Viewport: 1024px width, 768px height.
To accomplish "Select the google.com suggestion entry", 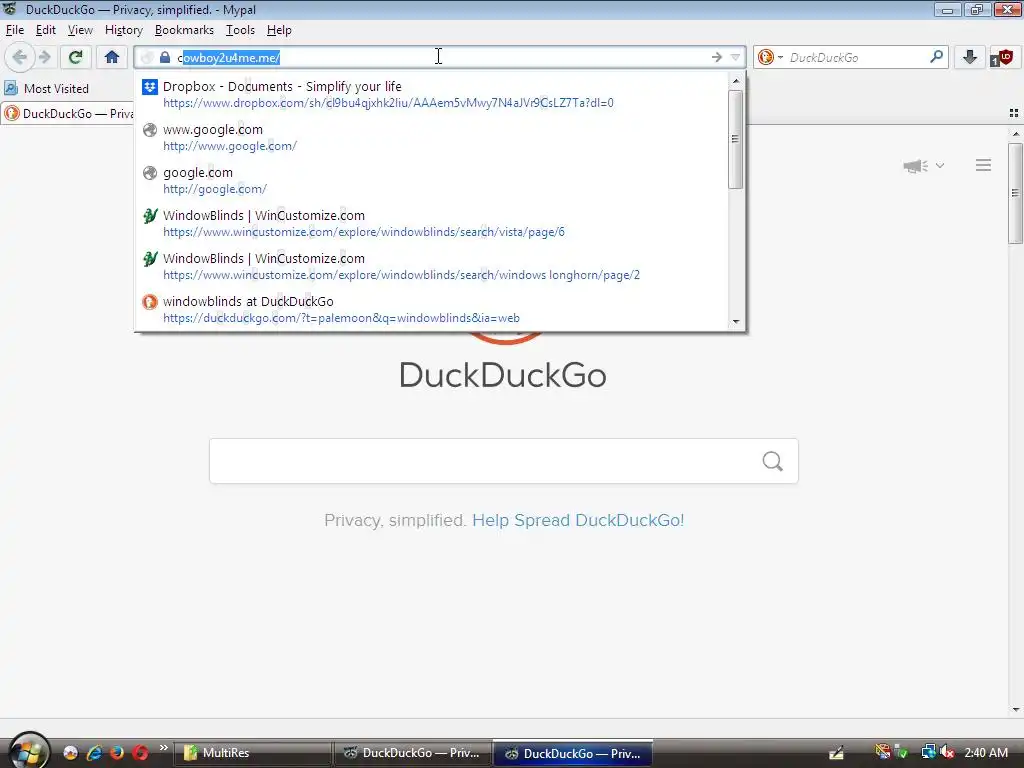I will (431, 180).
